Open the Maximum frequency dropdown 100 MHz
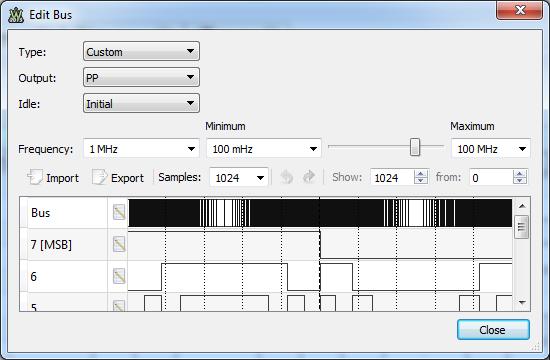 (491, 149)
